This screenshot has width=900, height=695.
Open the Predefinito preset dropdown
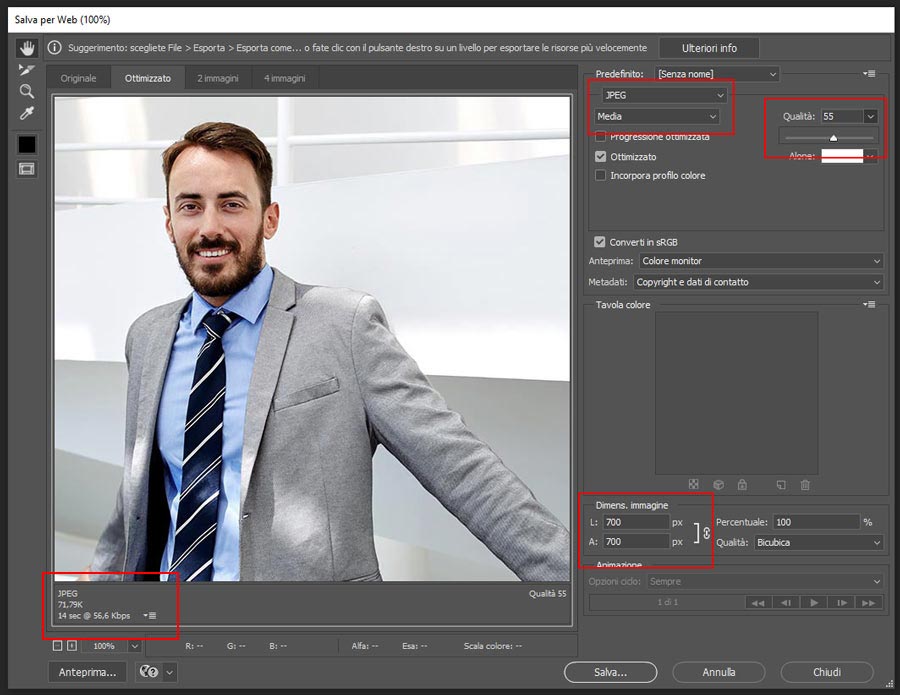[717, 74]
